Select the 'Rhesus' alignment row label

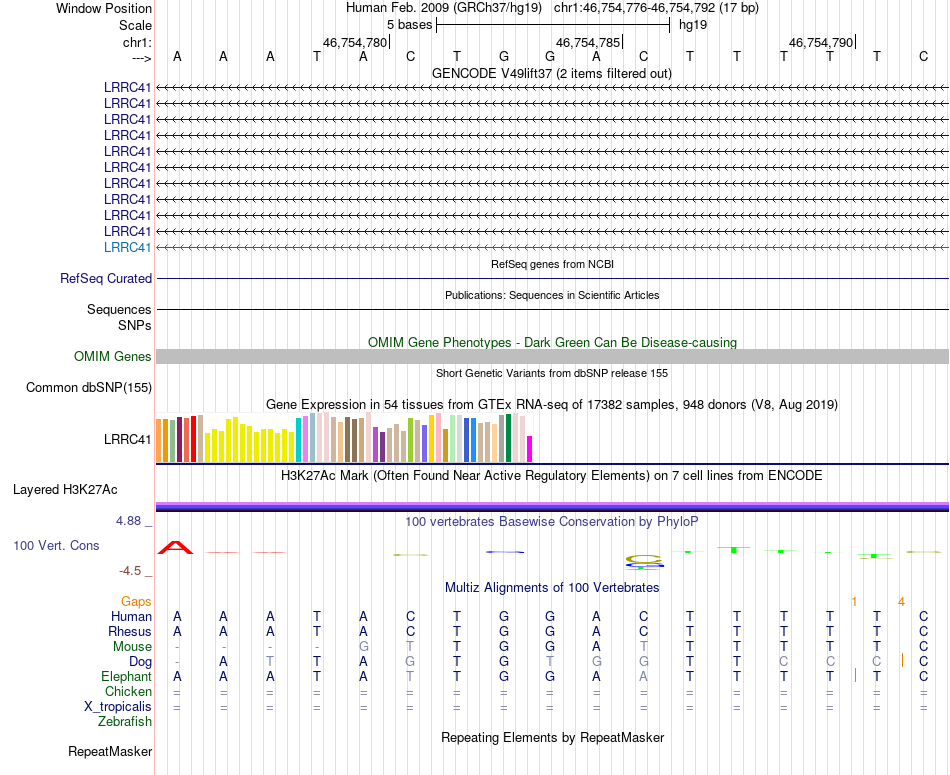pos(130,631)
